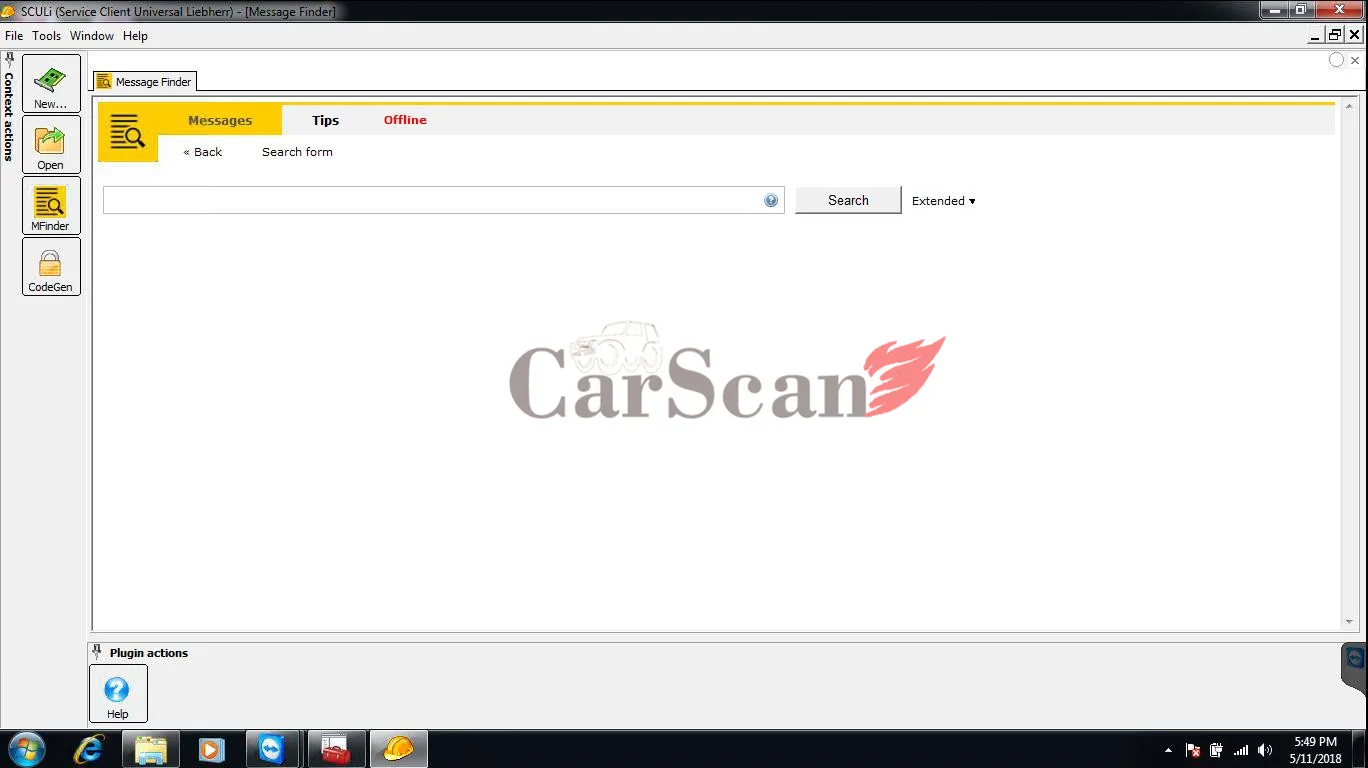Open Windows Explorer from the taskbar

(151, 749)
